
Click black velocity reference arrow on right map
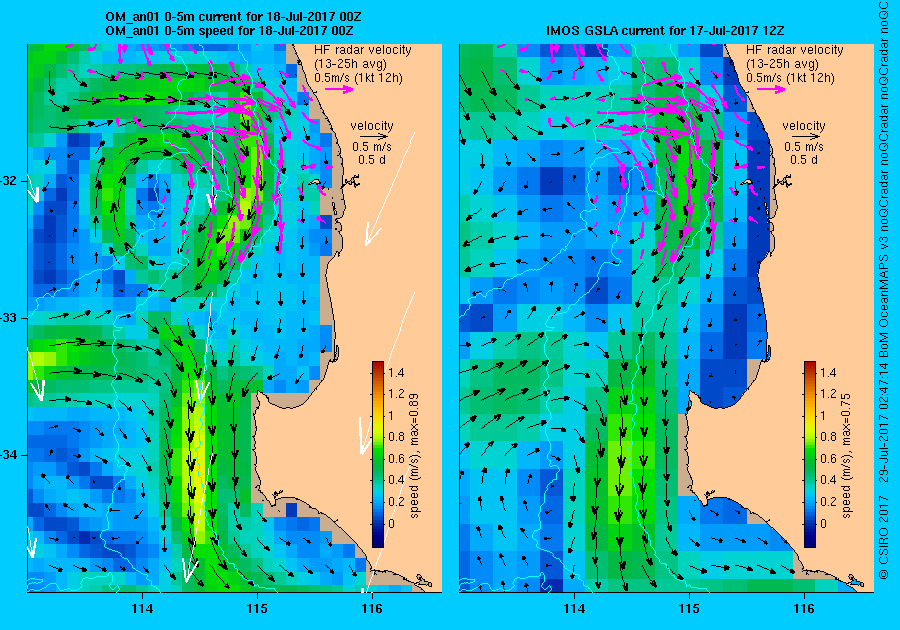pyautogui.click(x=806, y=137)
